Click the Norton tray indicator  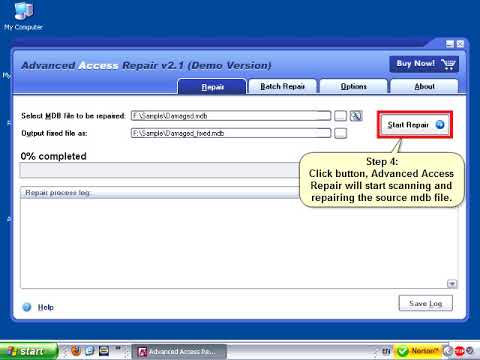click(418, 351)
